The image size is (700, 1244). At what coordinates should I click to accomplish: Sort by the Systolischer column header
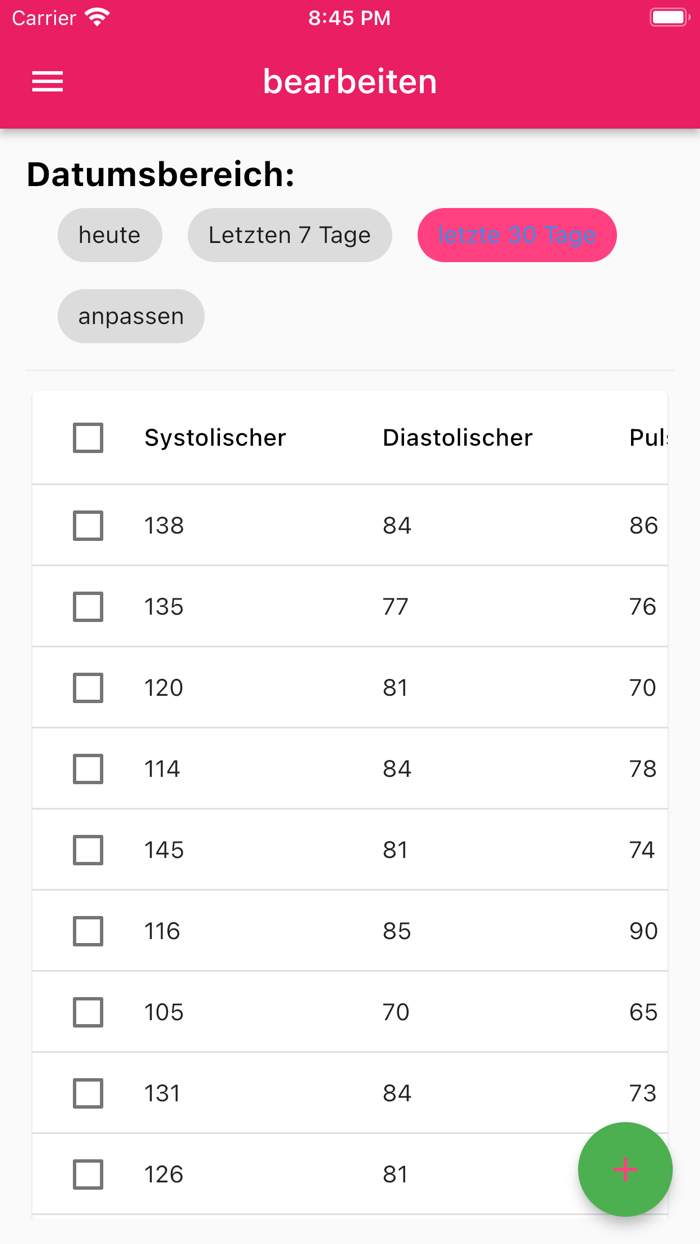[x=215, y=438]
